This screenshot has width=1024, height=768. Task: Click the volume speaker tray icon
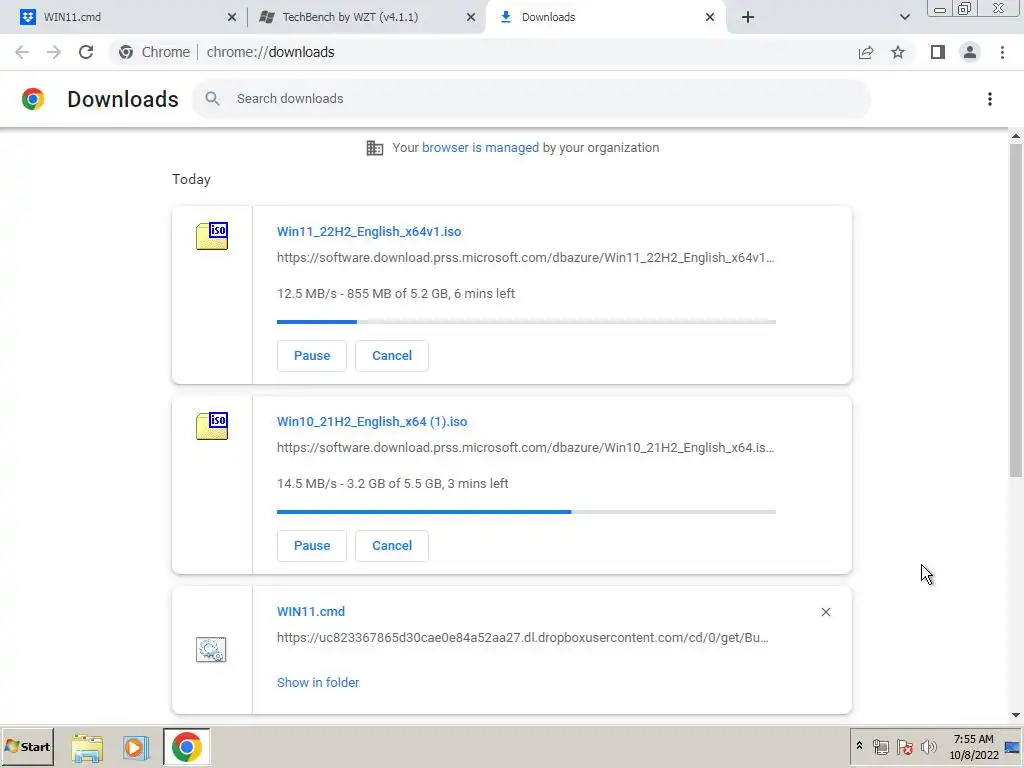pos(928,746)
